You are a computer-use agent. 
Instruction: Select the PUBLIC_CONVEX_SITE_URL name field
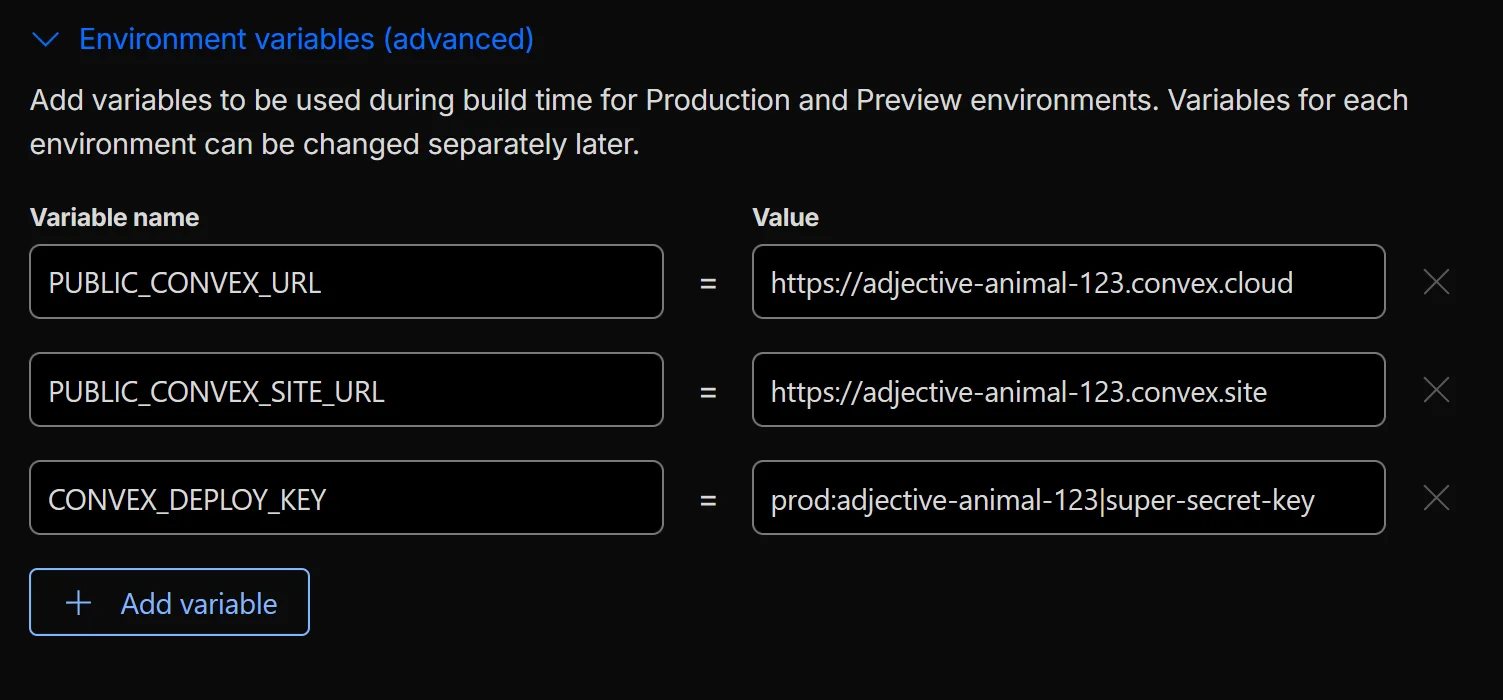[346, 390]
